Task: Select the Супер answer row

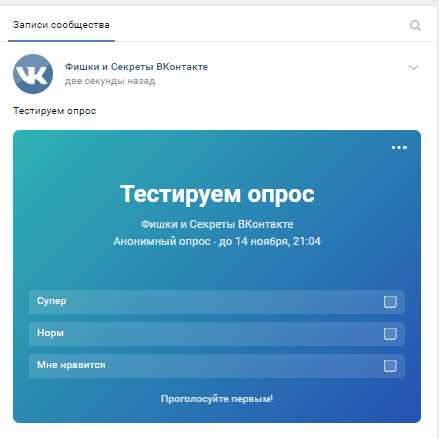Action: click(217, 302)
